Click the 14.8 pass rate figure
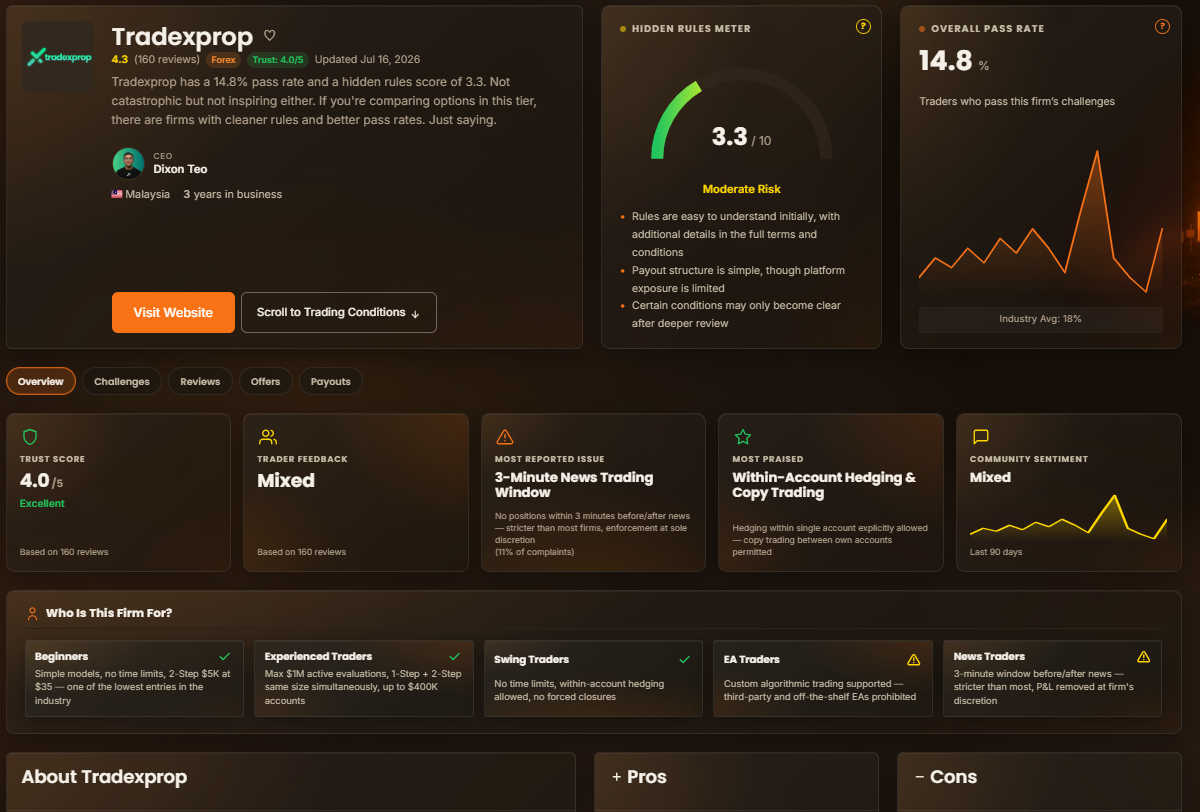Viewport: 1200px width, 812px height. (946, 61)
